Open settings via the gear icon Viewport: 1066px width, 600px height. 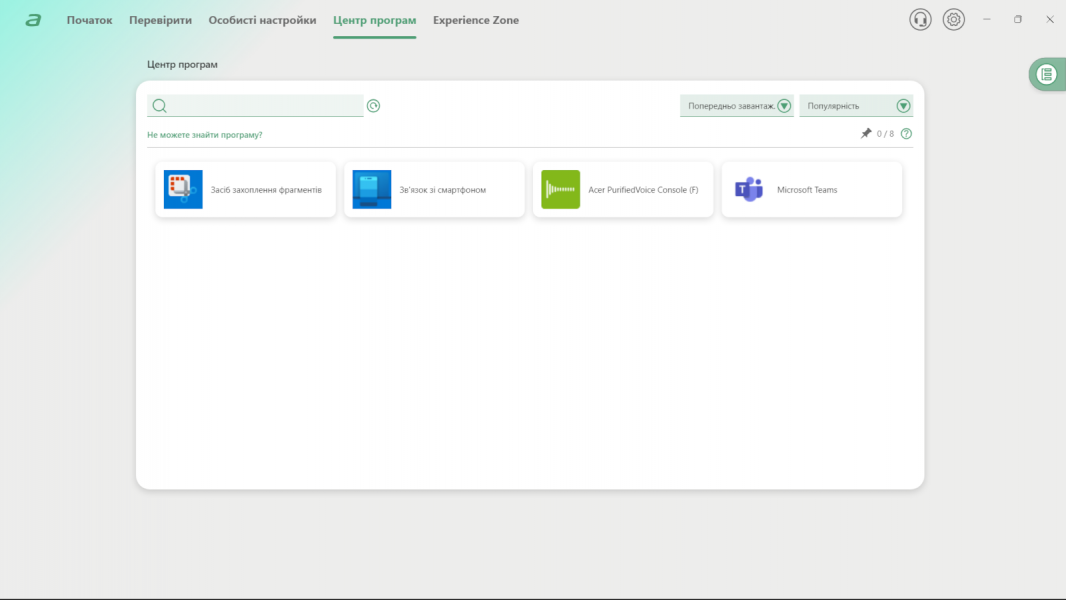click(x=954, y=20)
